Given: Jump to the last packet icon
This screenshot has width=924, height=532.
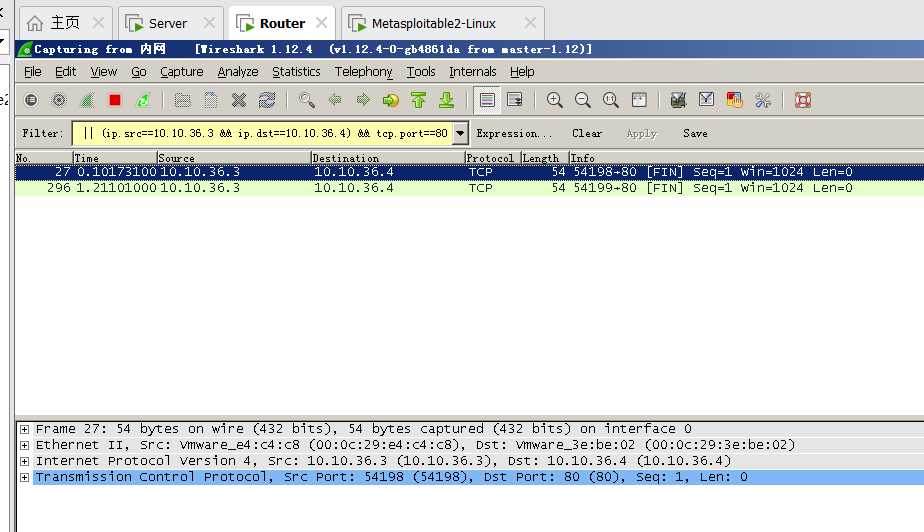Looking at the screenshot, I should [447, 100].
